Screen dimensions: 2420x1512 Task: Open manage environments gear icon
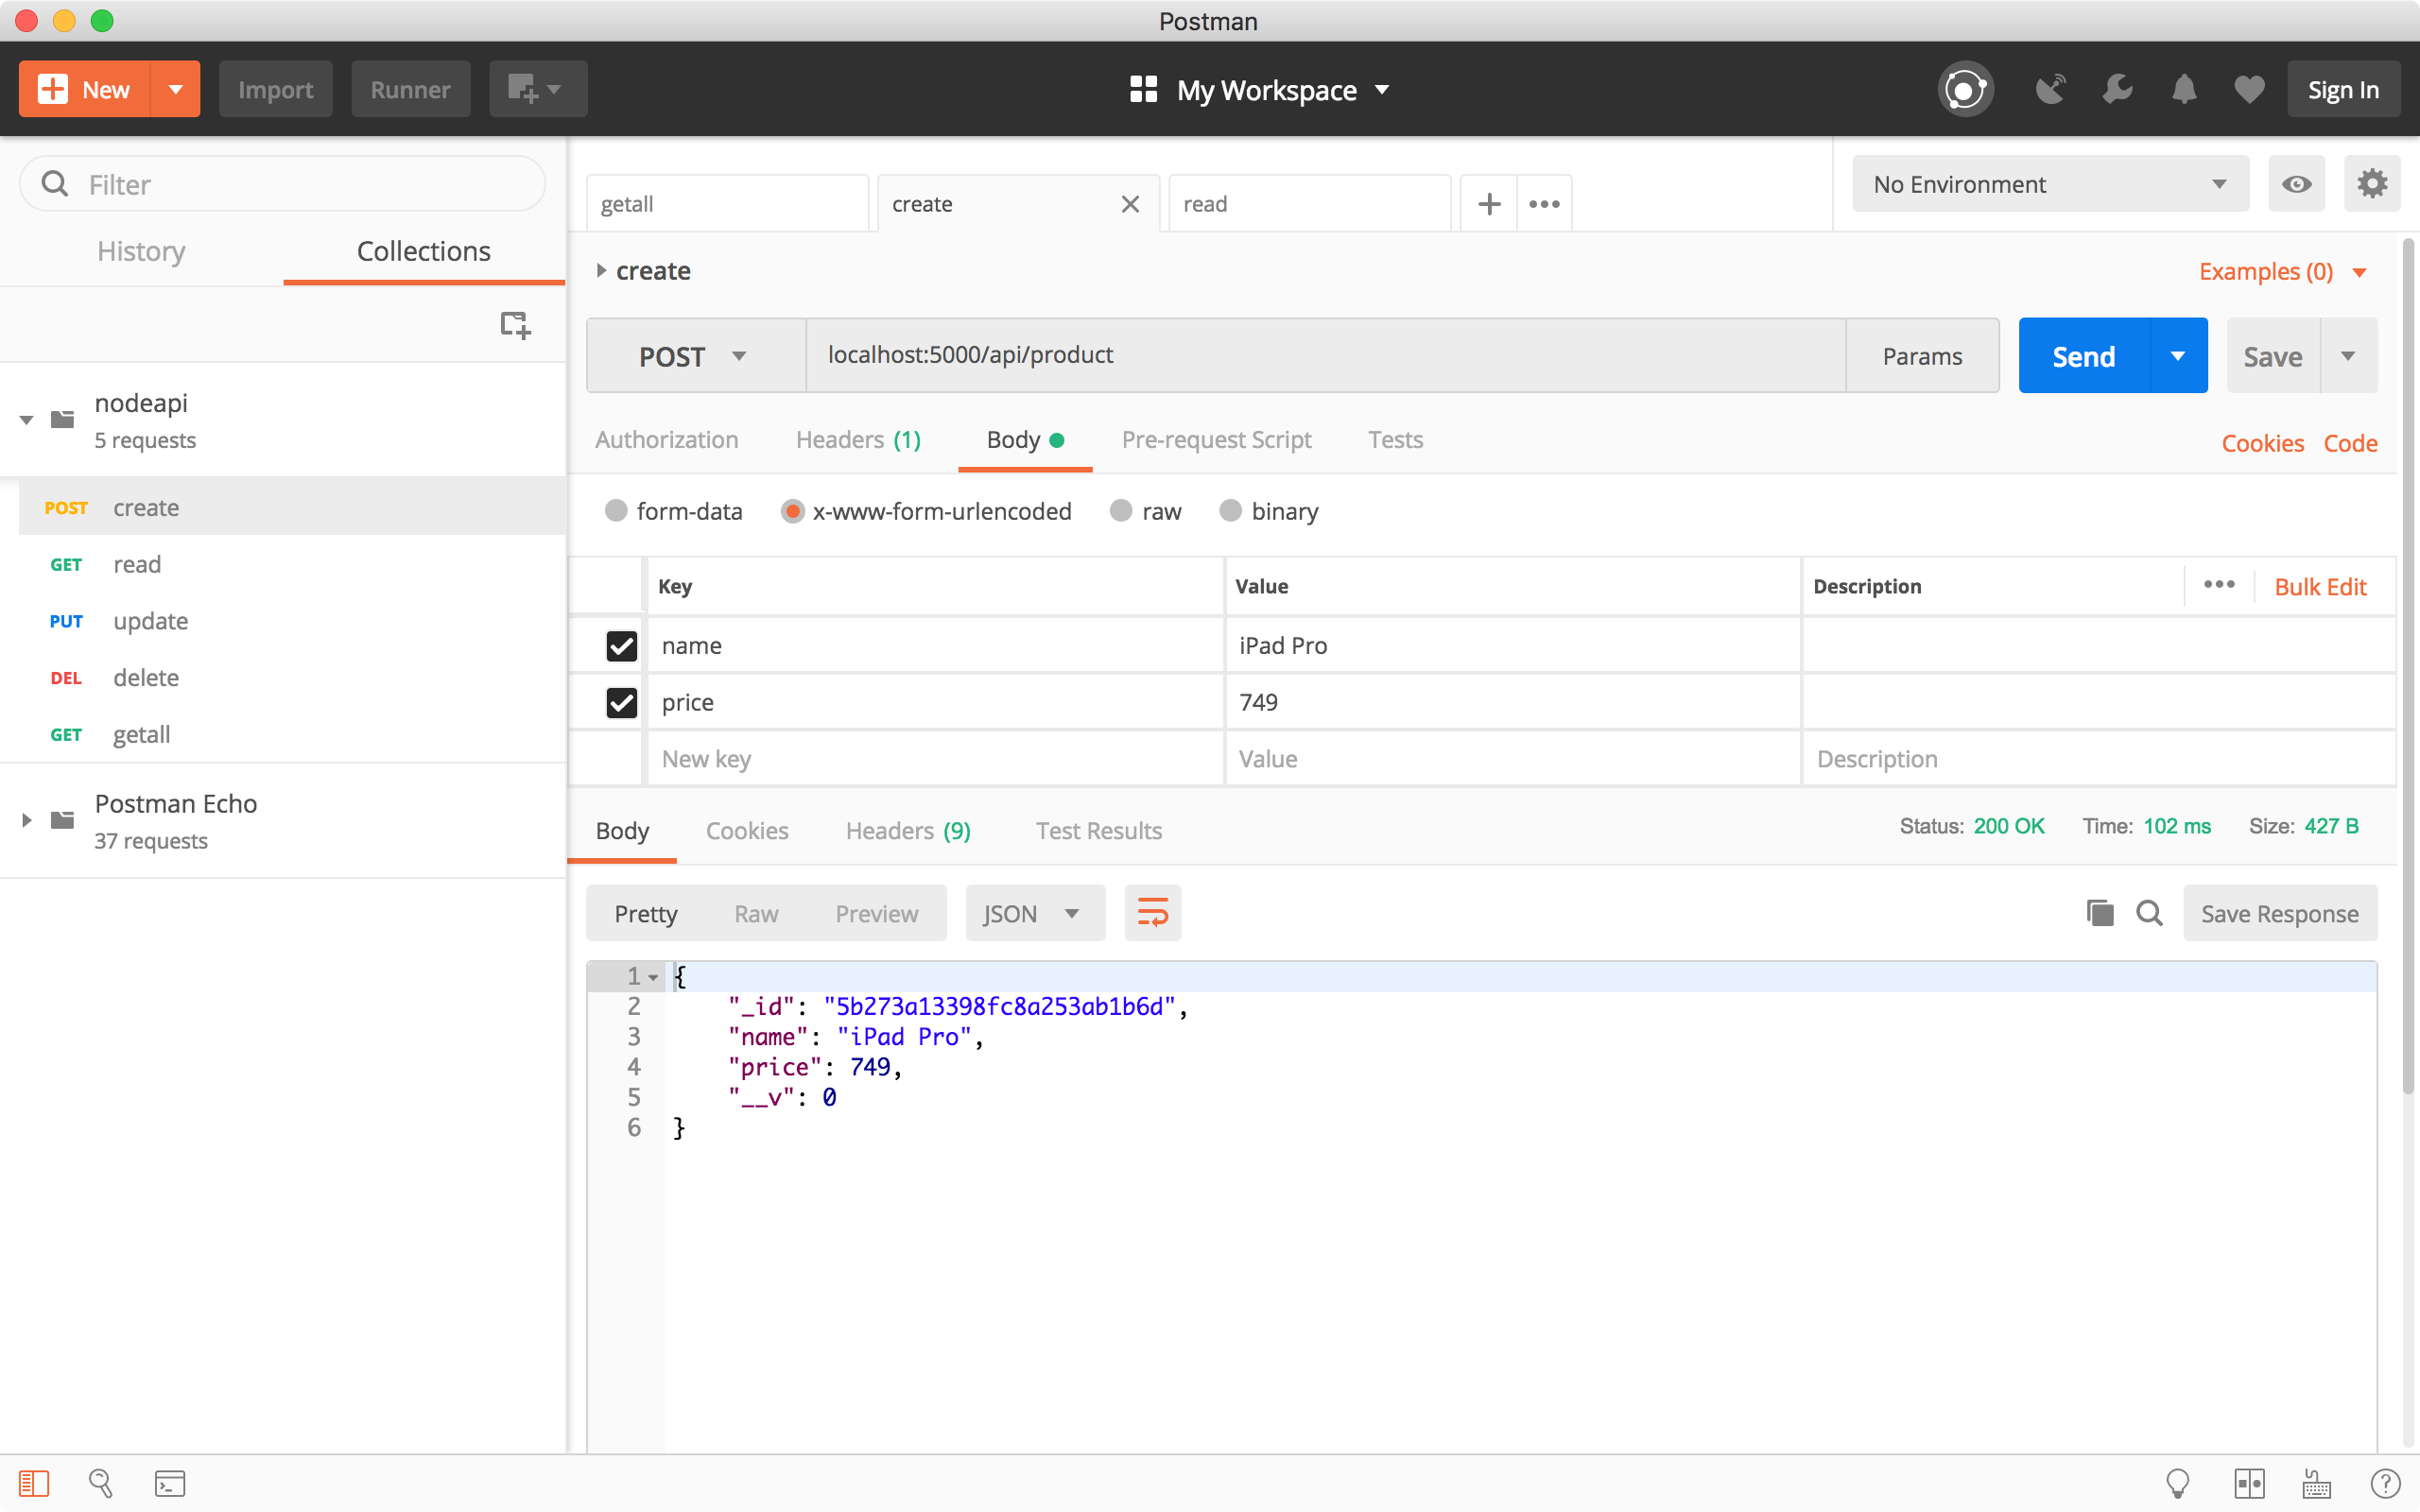[2371, 184]
